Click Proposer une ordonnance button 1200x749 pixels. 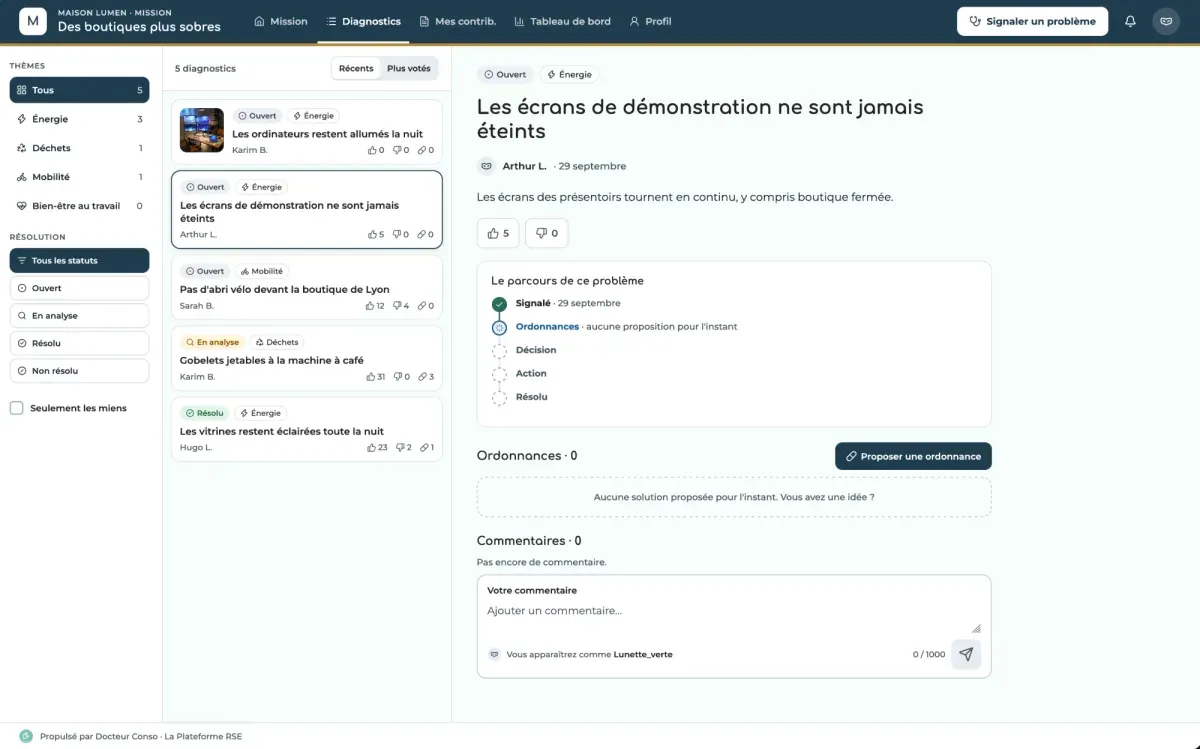[913, 456]
